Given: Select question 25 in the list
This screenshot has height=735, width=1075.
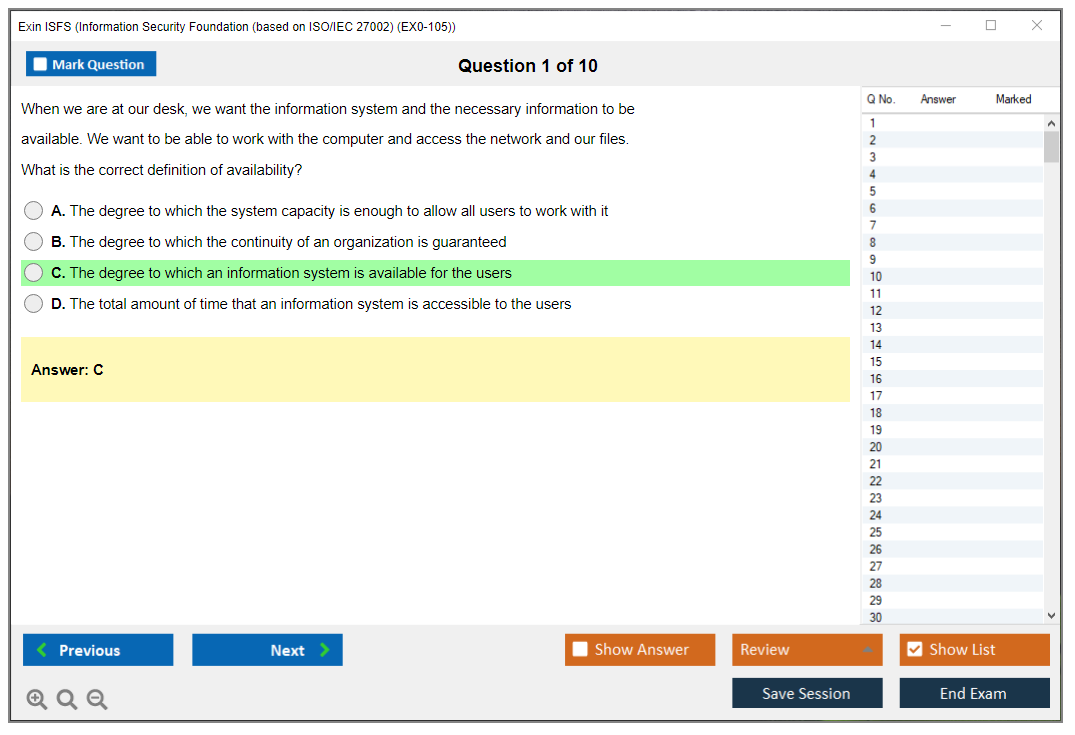Looking at the screenshot, I should coord(876,532).
